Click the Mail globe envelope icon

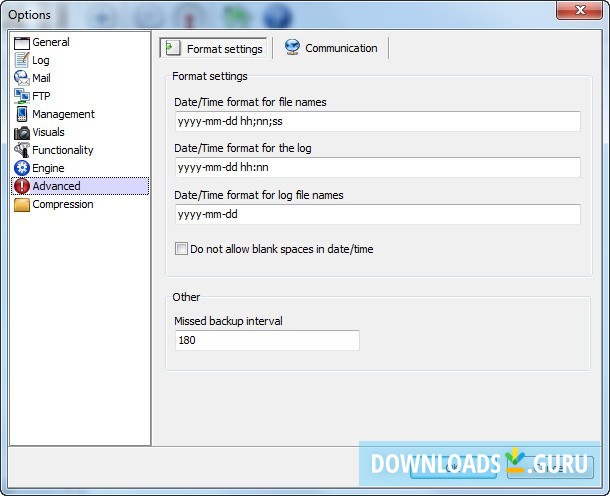(x=22, y=78)
